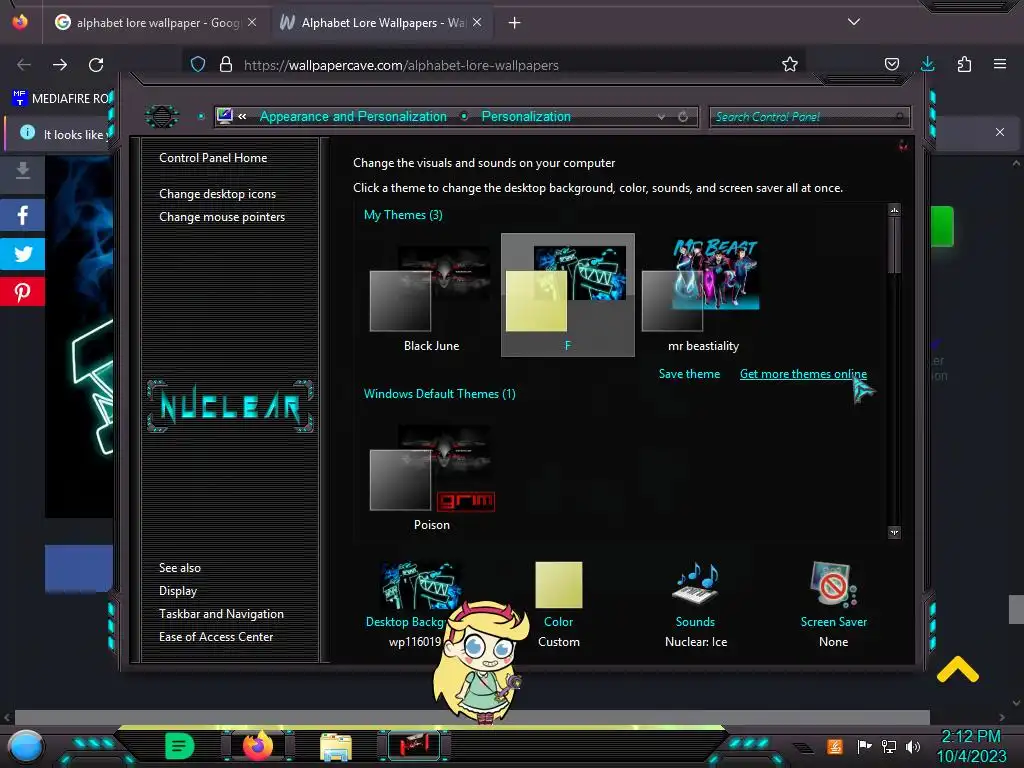Screen dimensions: 1024x768
Task: Click yellow scroll-to-top arrow
Action: 957,669
